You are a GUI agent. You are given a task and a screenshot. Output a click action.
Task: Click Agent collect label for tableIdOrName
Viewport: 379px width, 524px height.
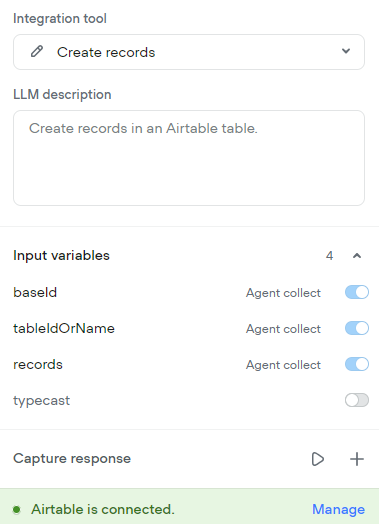(x=283, y=329)
